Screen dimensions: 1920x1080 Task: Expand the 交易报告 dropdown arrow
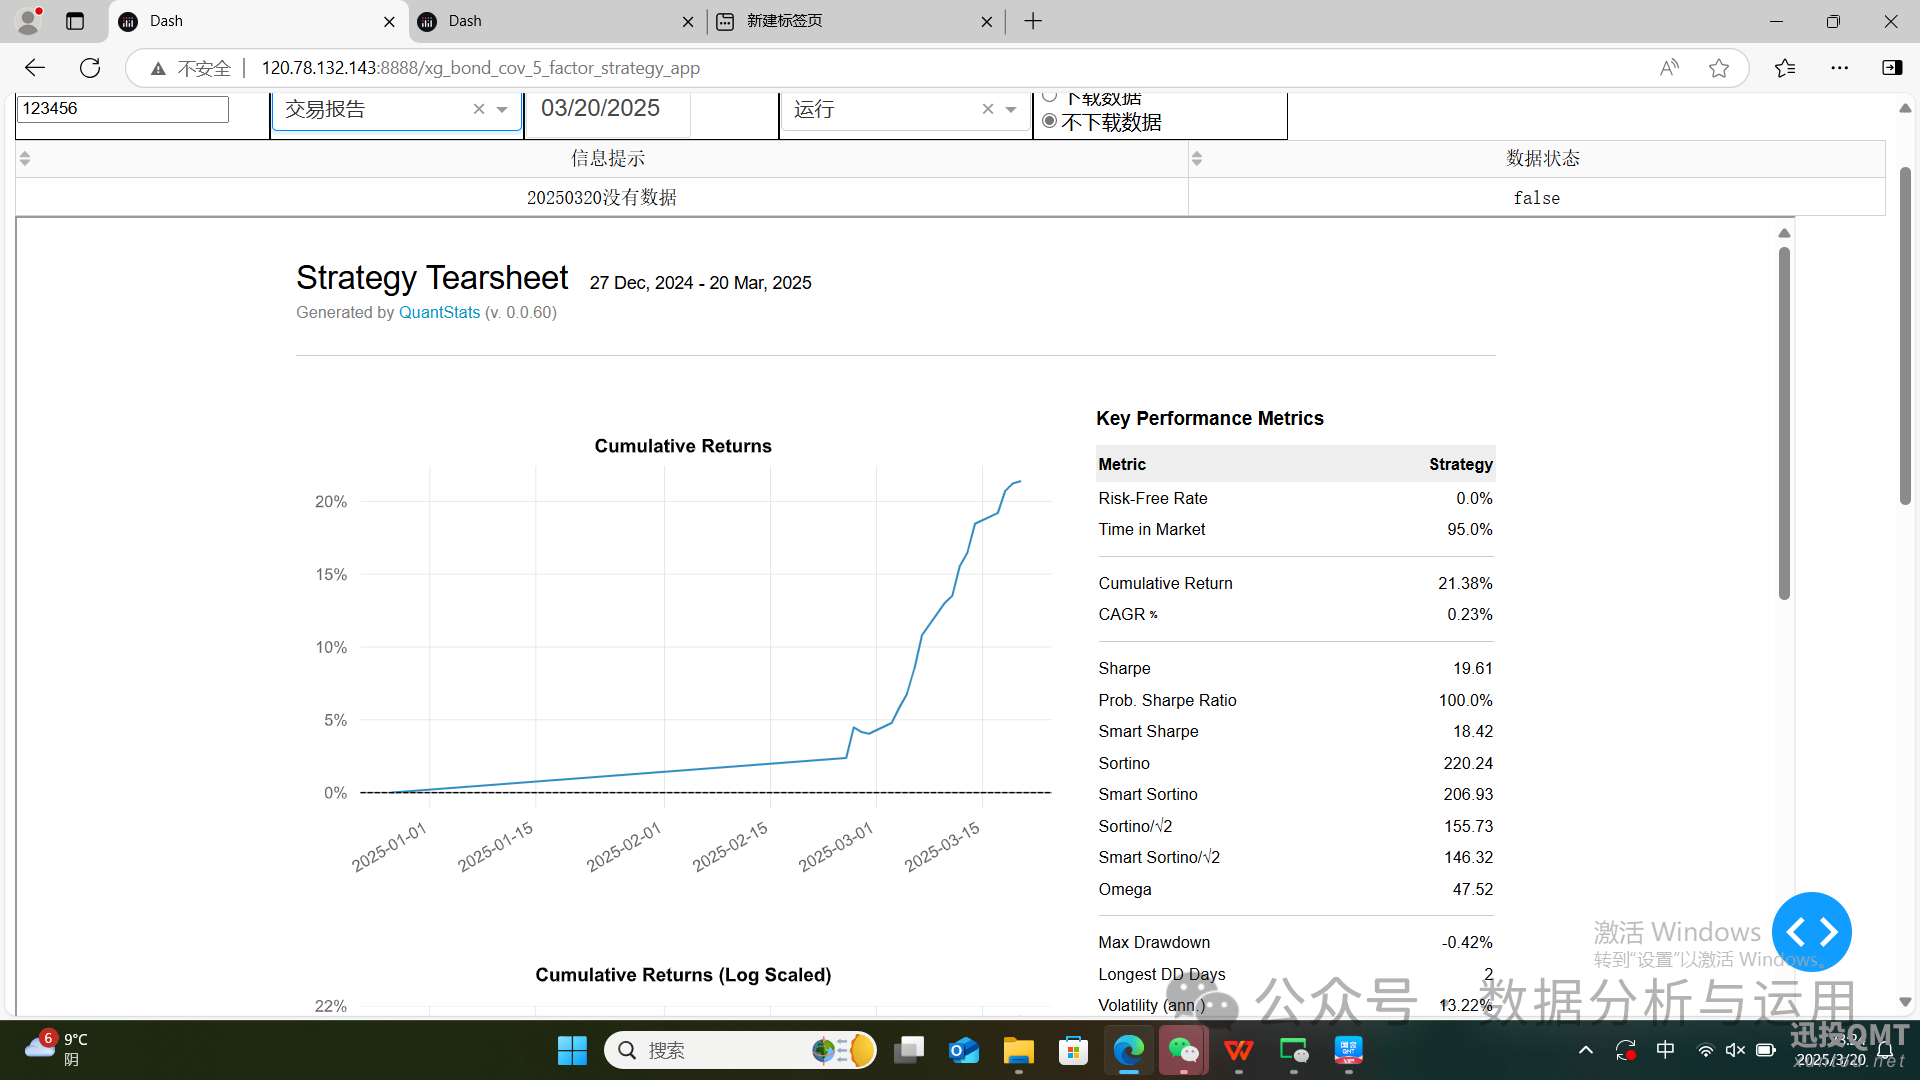click(x=502, y=110)
